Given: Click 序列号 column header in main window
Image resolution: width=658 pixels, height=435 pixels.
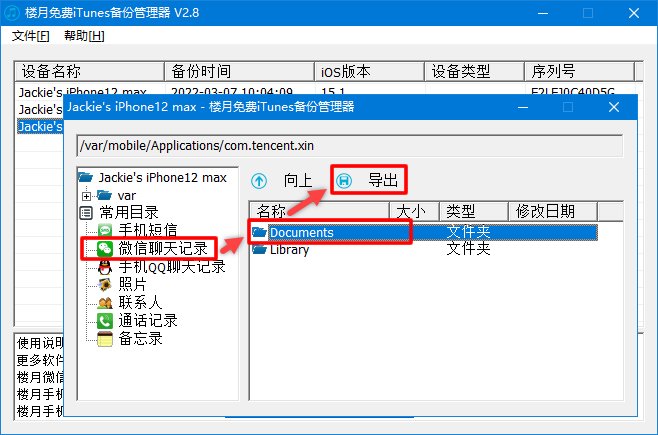Looking at the screenshot, I should pyautogui.click(x=580, y=71).
